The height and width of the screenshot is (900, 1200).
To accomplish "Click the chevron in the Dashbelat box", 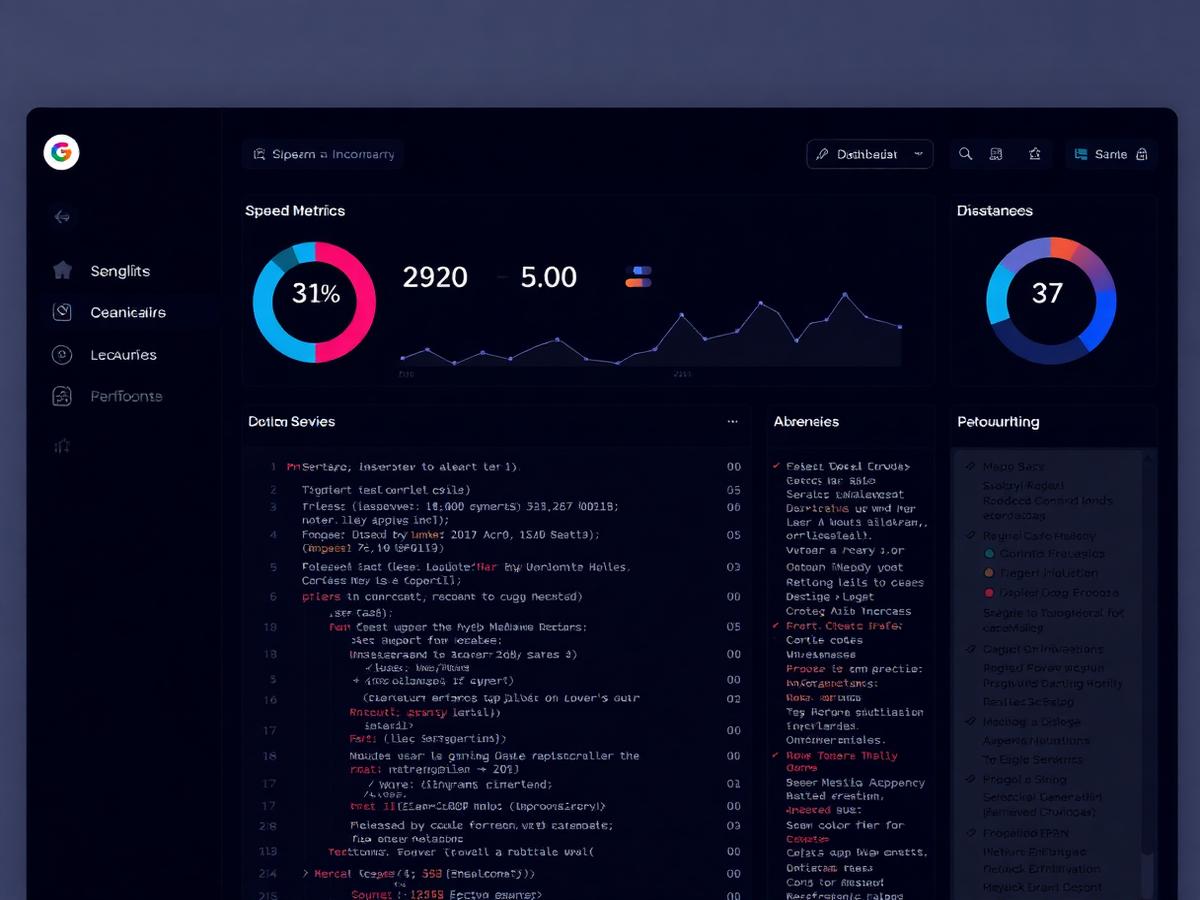I will click(918, 154).
